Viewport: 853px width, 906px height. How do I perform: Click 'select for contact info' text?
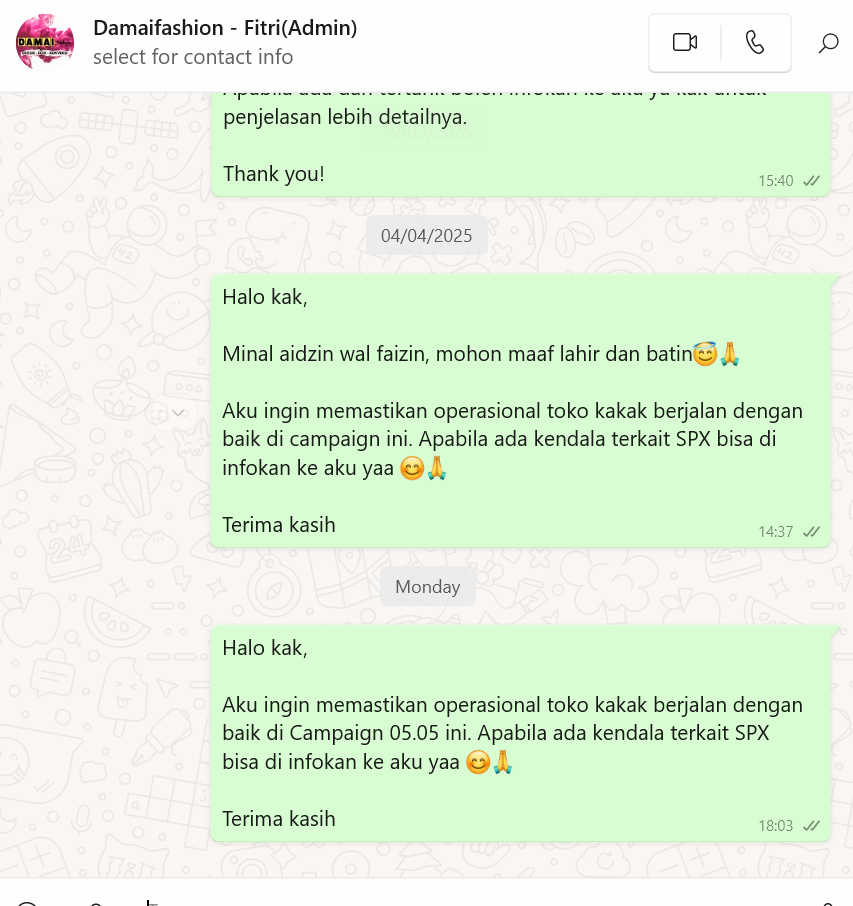point(193,57)
